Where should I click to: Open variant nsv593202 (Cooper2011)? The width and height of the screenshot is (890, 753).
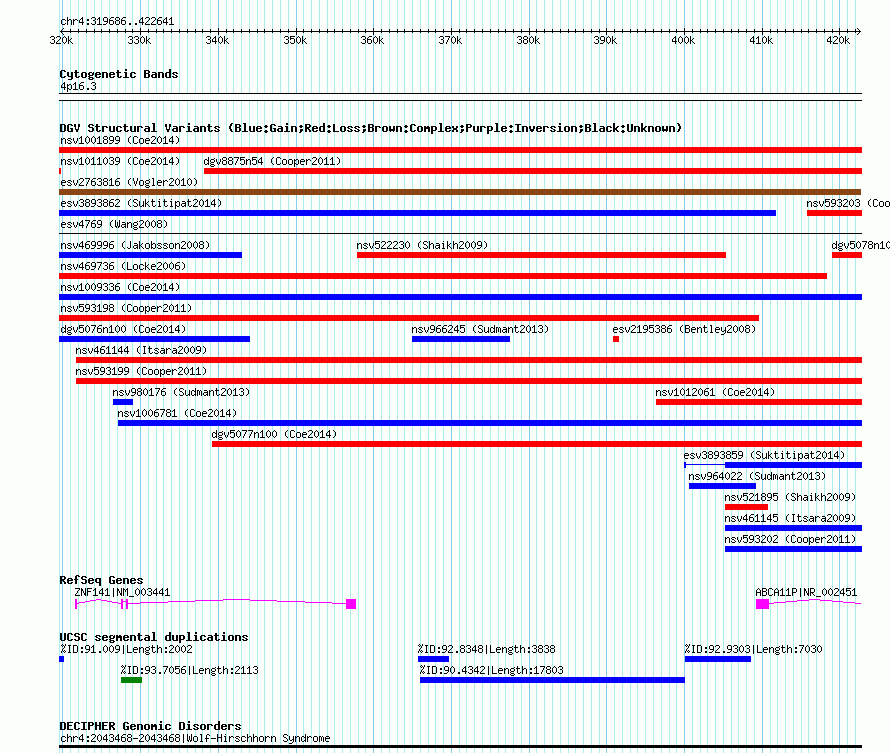790,540
